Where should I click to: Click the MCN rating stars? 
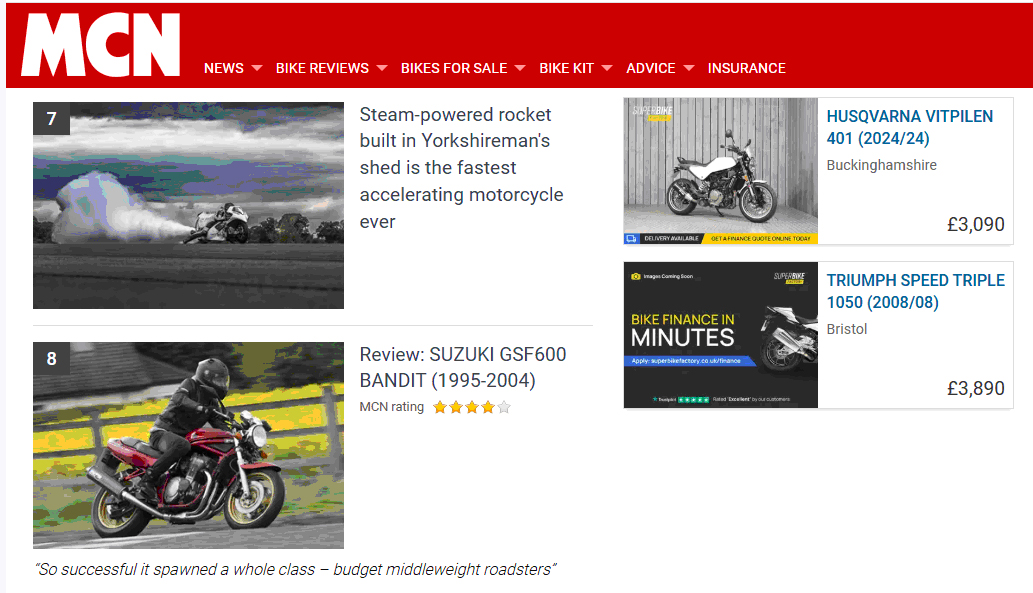(472, 407)
